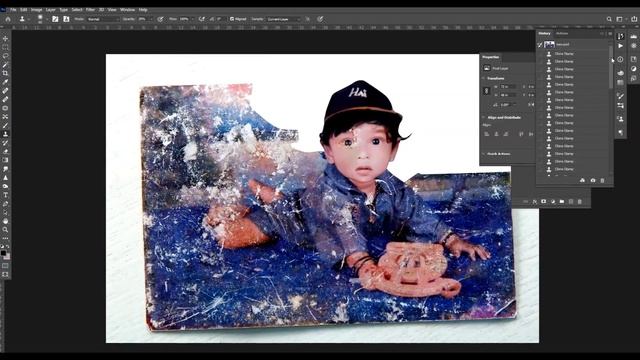Delete current state trash icon in History
640x360 pixels.
point(602,180)
